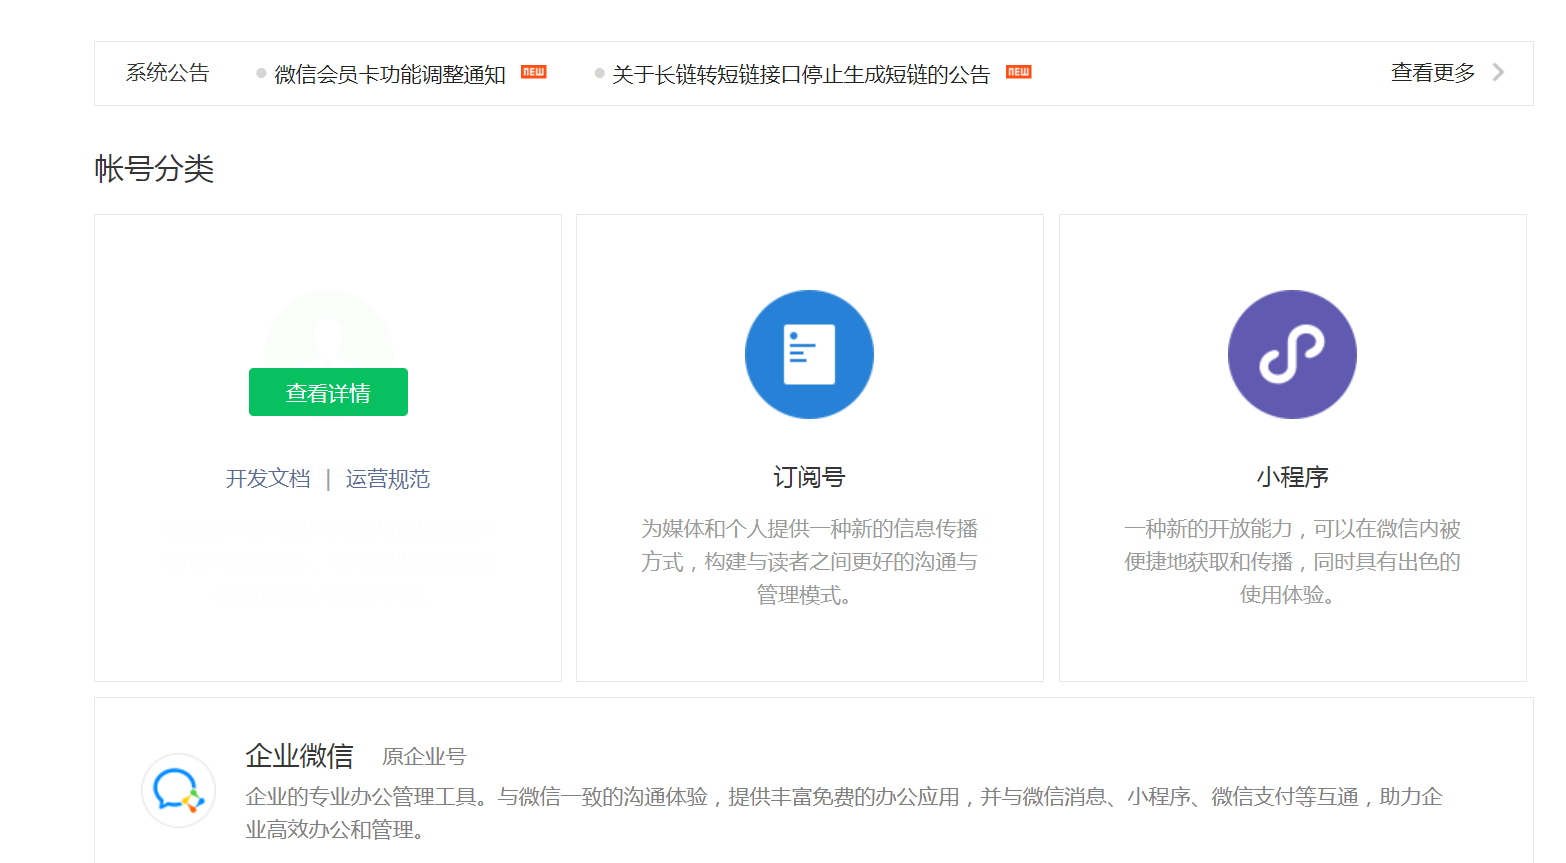The width and height of the screenshot is (1566, 863).
Task: Click 查看更多 to view more announcements
Action: (x=1433, y=72)
